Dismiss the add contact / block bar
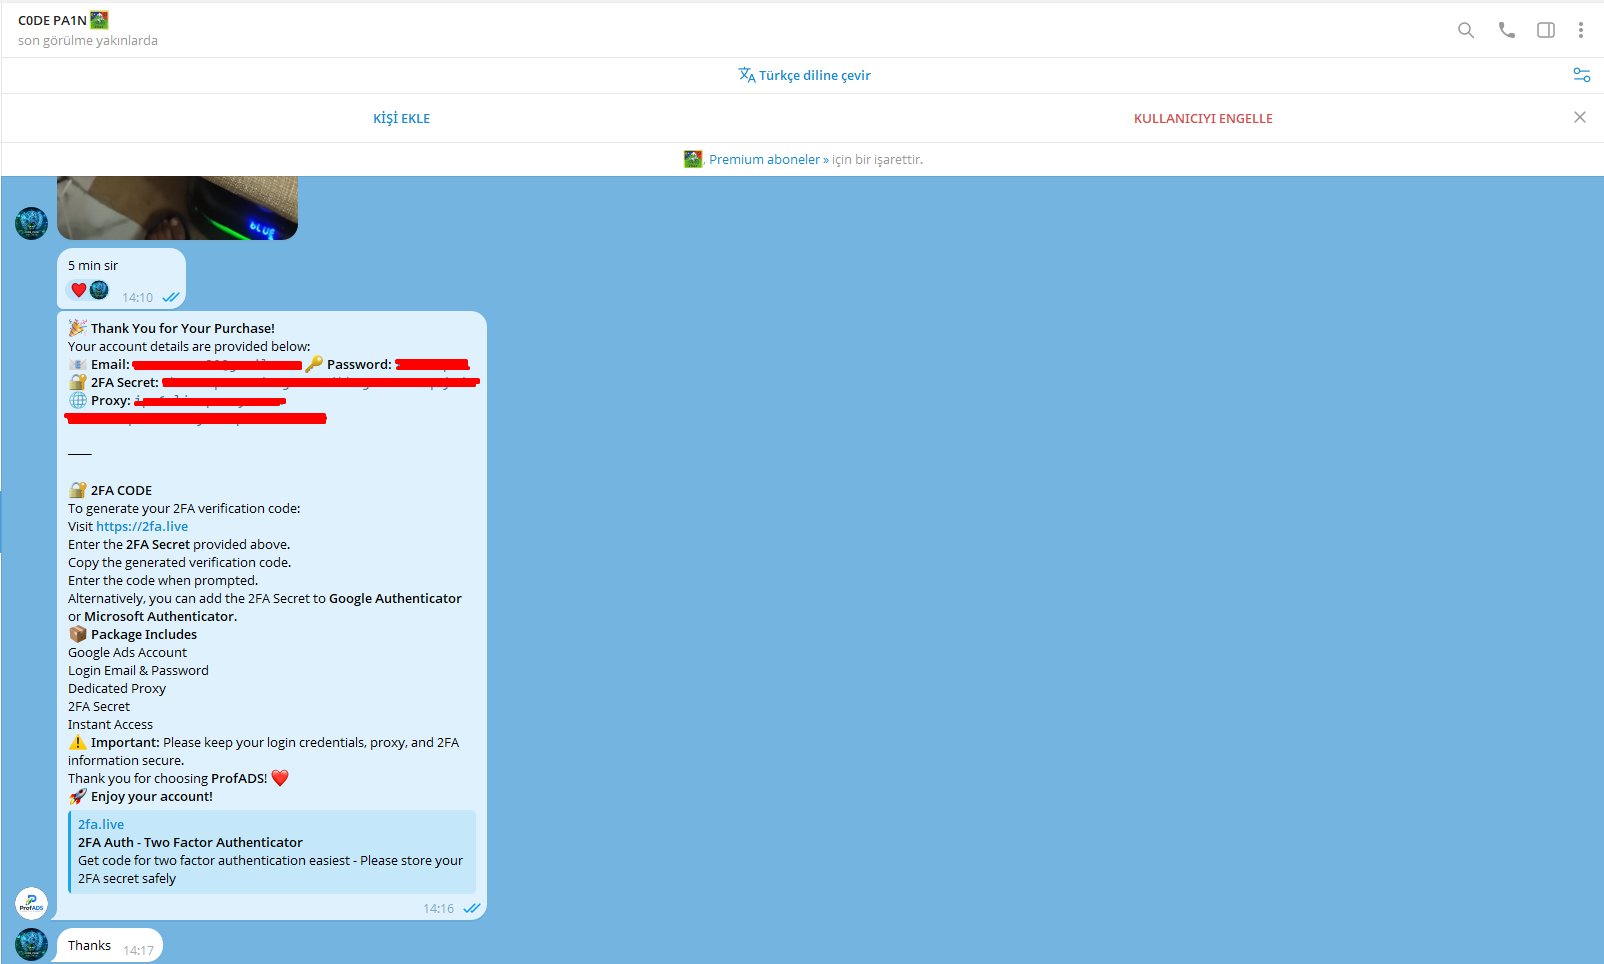Screen dimensions: 1604x964 click(x=1580, y=117)
